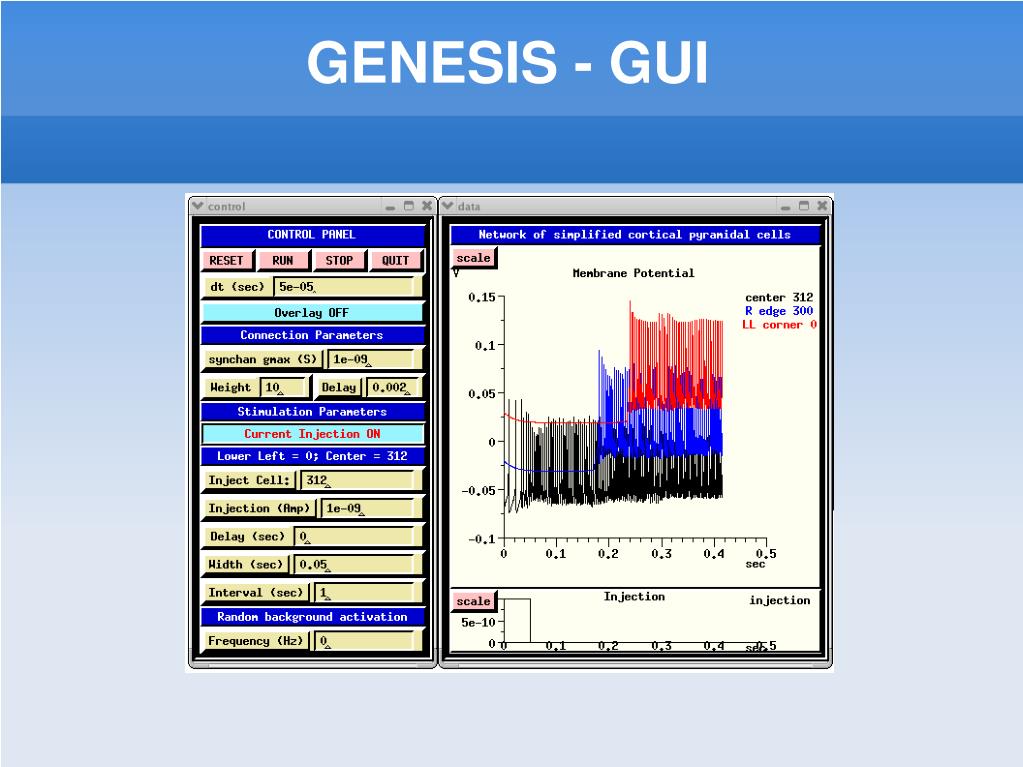
Task: Click the synchan gmax (S) label
Action: pyautogui.click(x=263, y=359)
